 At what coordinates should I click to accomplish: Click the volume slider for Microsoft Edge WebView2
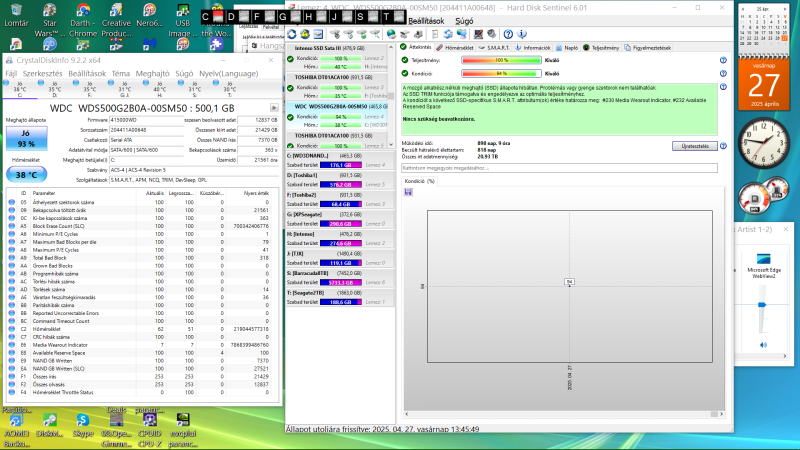click(762, 305)
